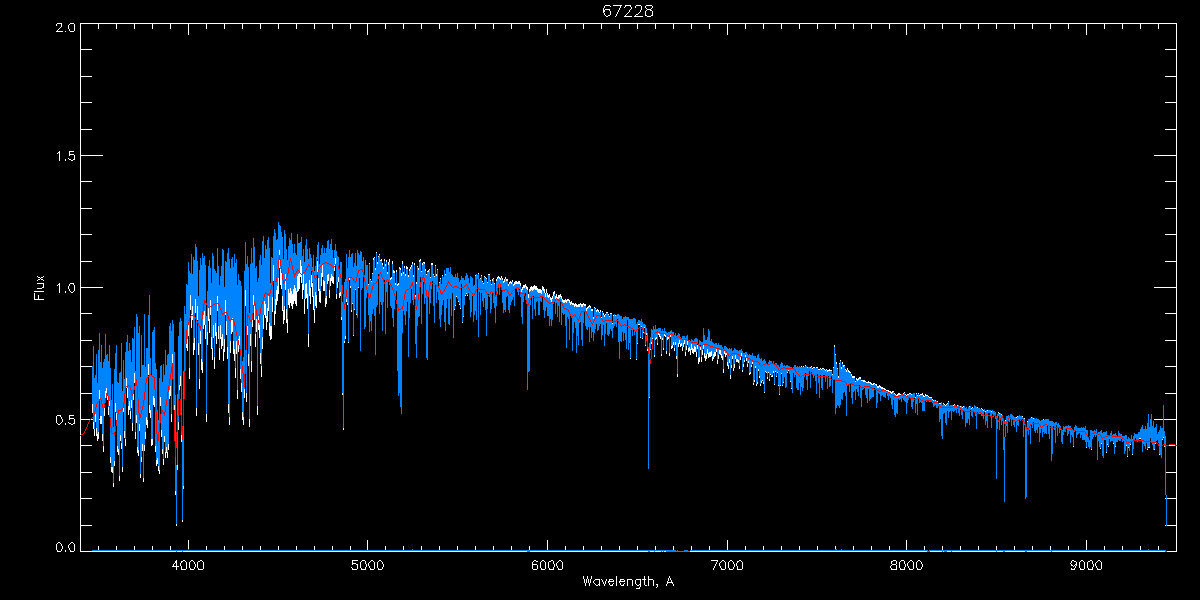The width and height of the screenshot is (1200, 600).
Task: Click the 1.0 flux tick label
Action: click(x=65, y=288)
